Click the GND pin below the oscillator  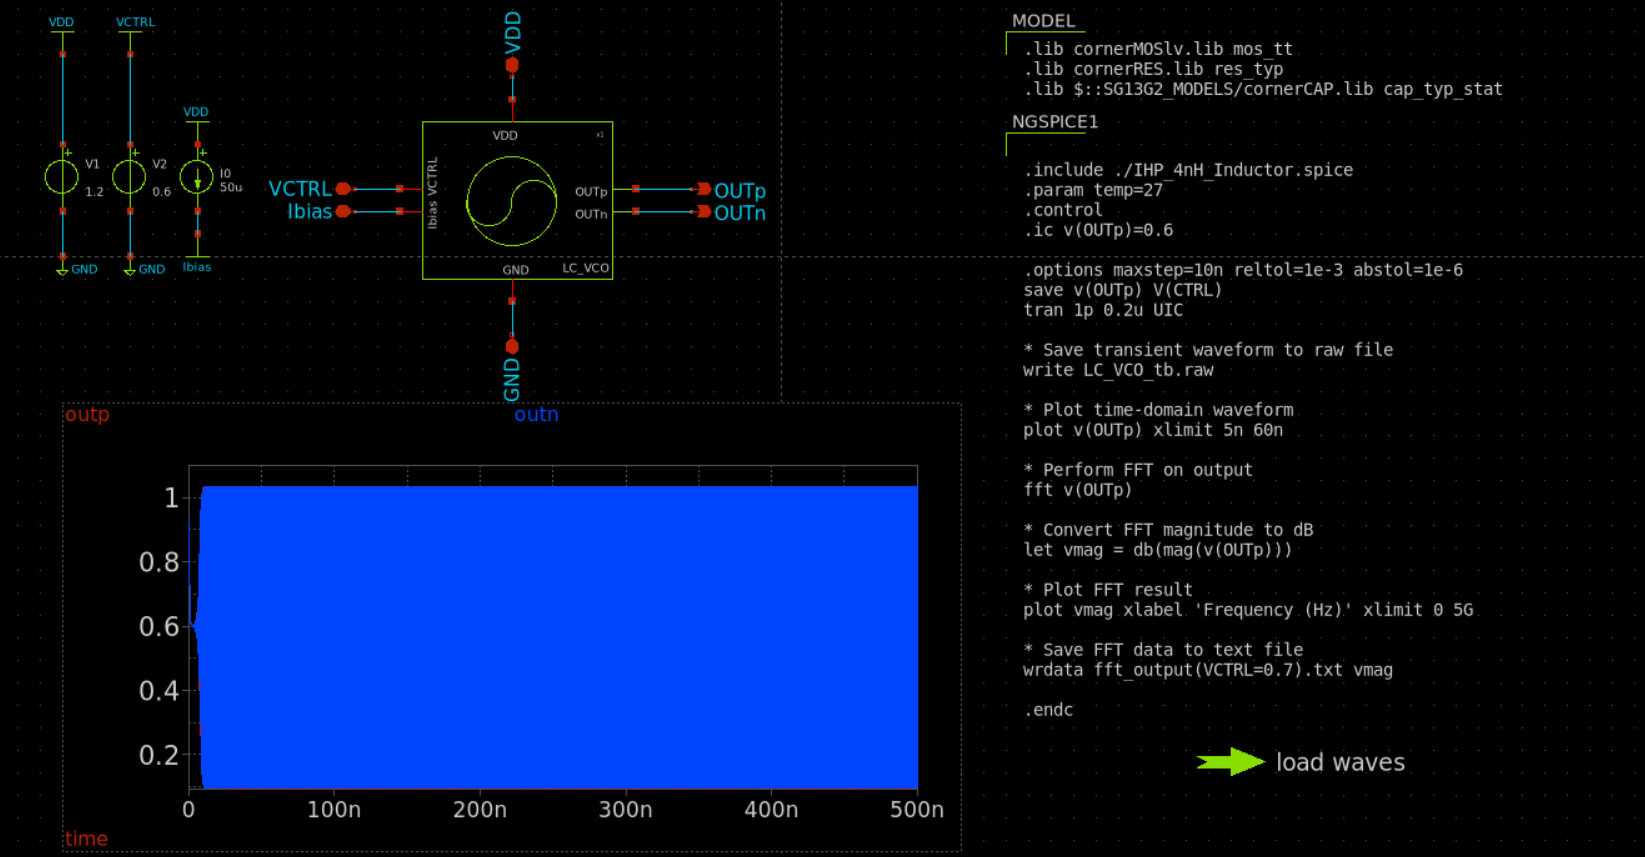click(512, 346)
